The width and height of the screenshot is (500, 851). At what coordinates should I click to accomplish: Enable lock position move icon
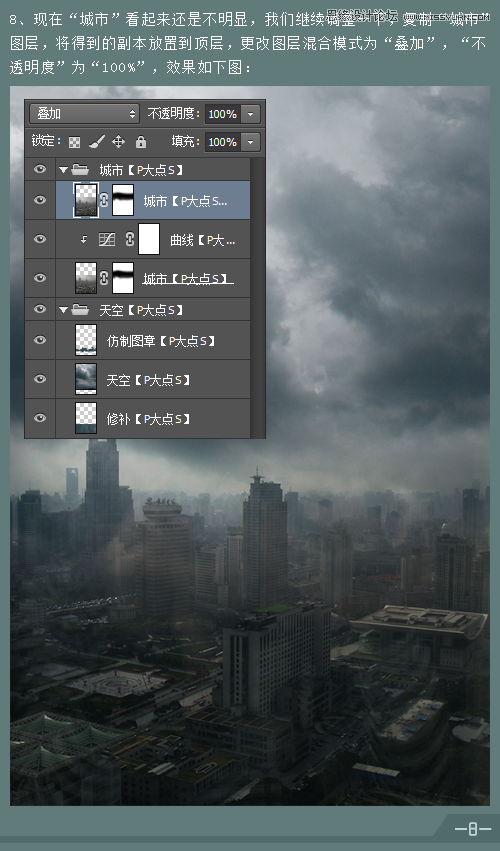point(118,142)
